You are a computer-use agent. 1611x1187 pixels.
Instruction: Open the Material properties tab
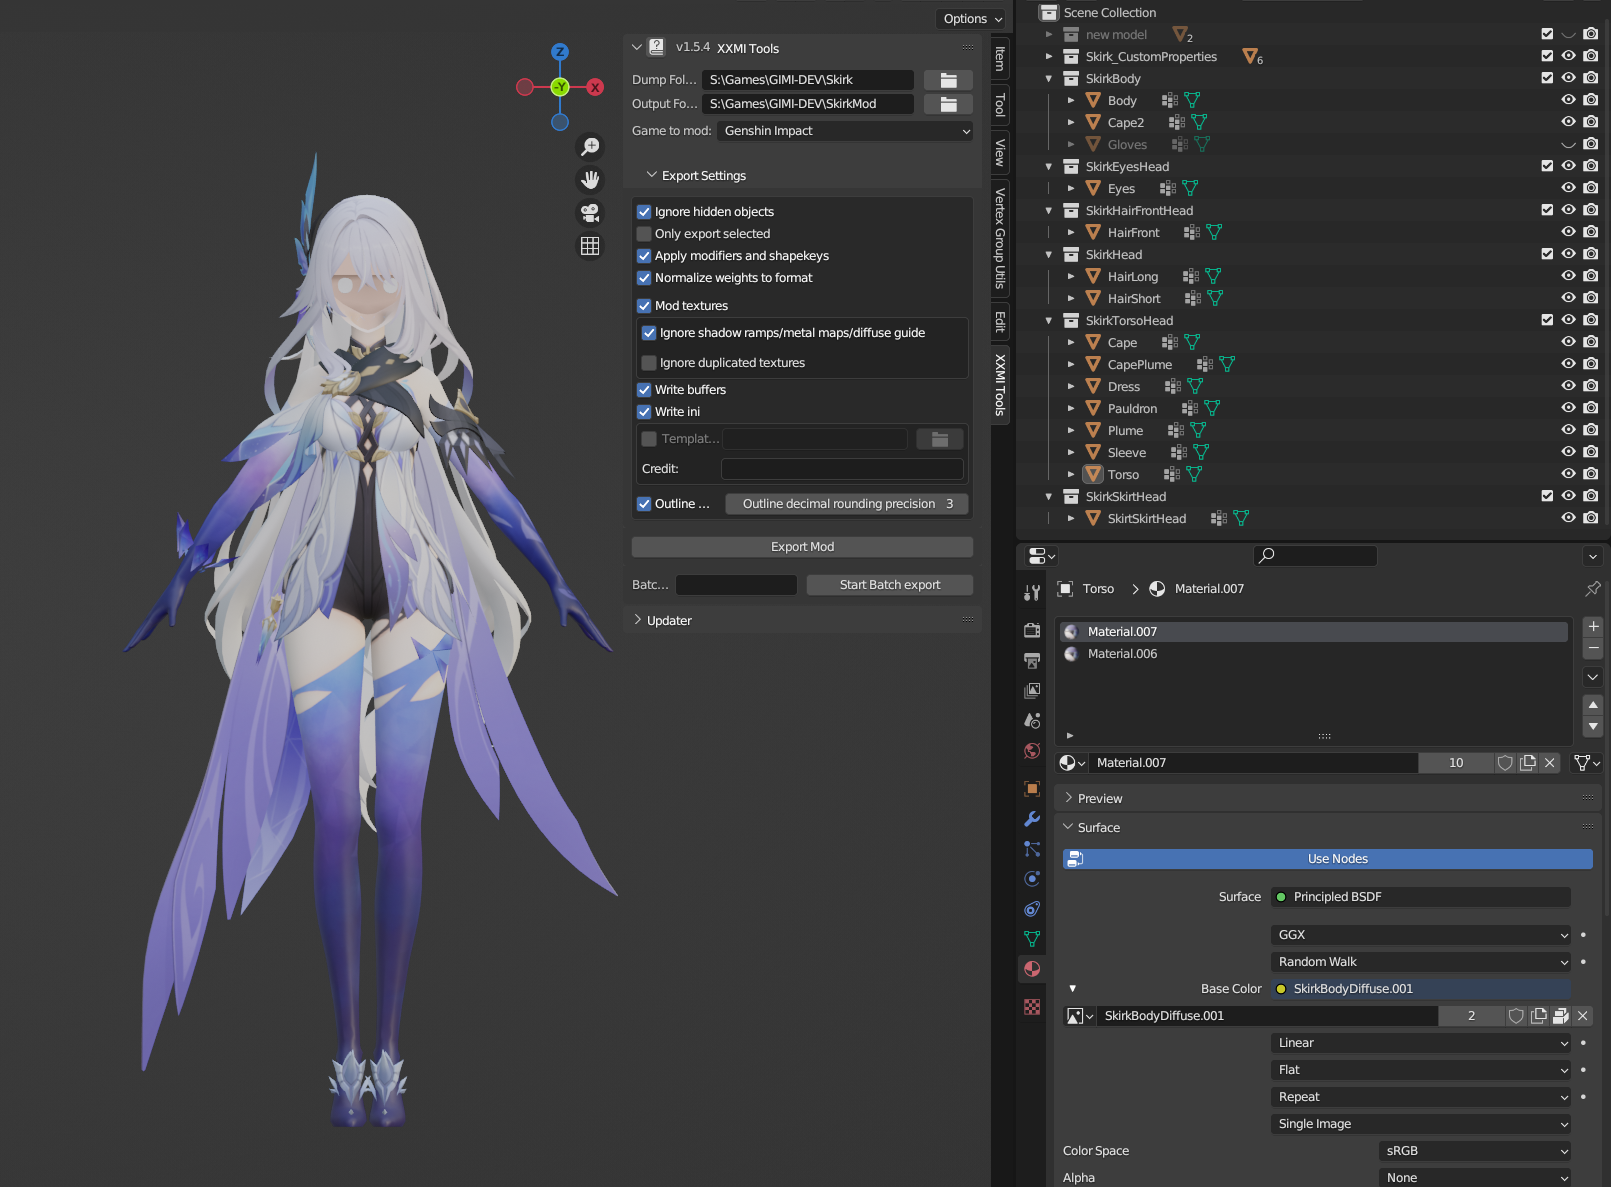(1032, 969)
